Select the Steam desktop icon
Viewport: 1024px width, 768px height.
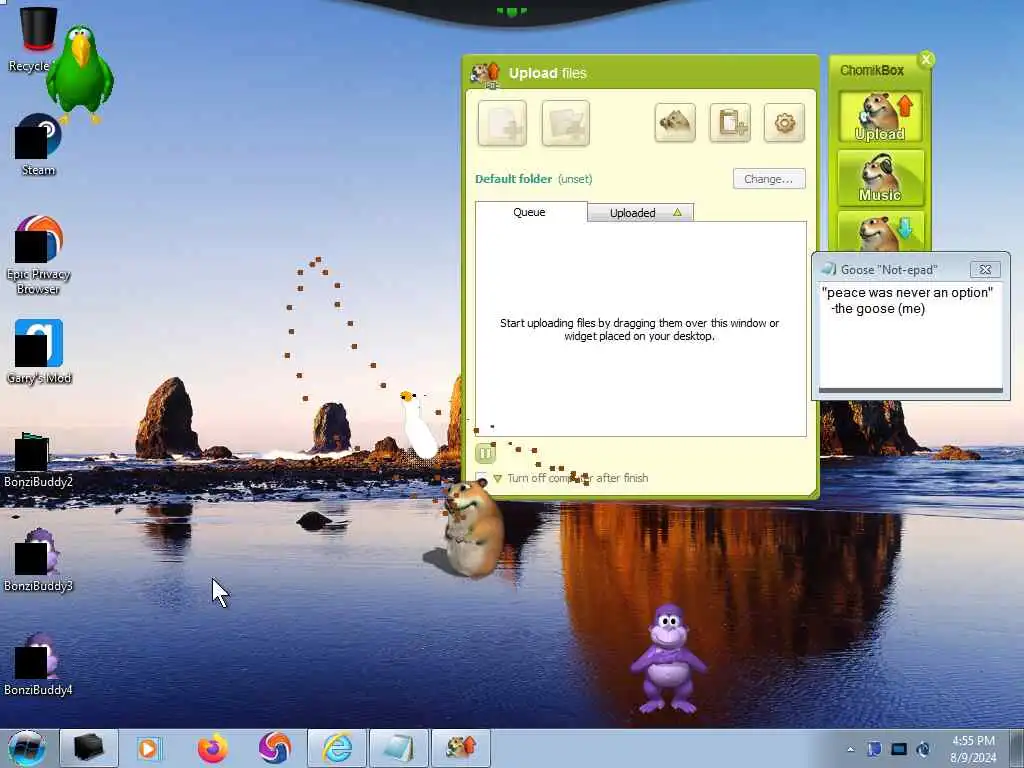(x=38, y=145)
